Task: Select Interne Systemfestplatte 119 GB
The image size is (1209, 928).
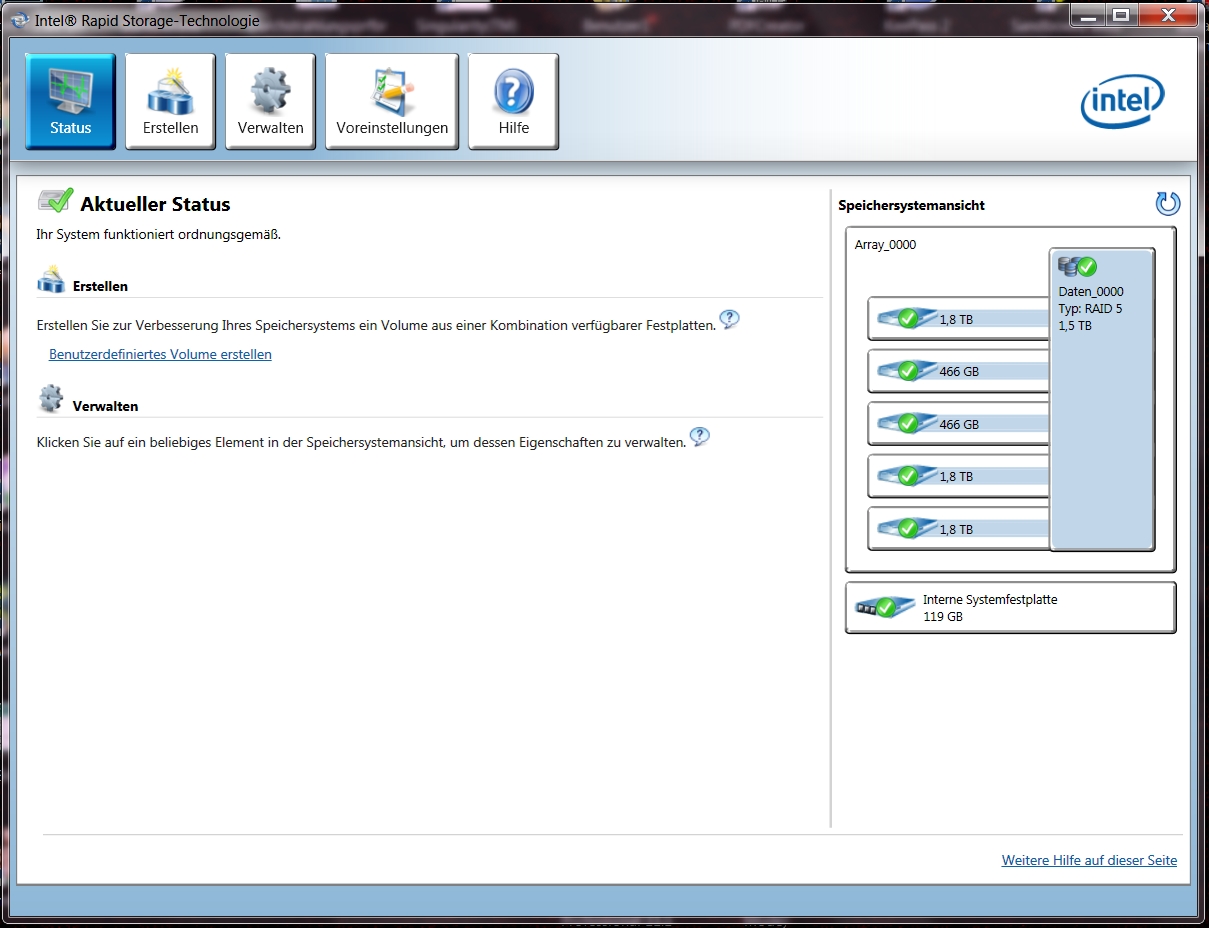Action: [1010, 608]
